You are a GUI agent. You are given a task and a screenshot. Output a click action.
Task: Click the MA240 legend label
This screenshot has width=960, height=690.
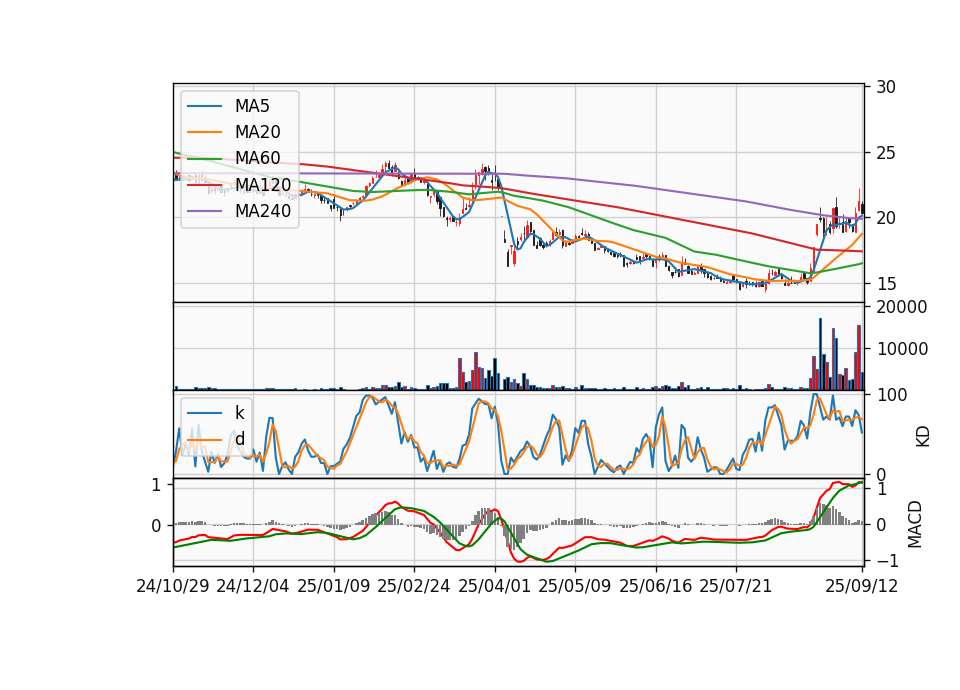263,211
